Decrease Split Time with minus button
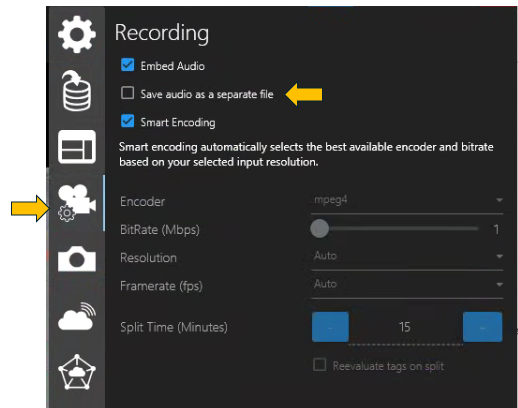 click(330, 327)
